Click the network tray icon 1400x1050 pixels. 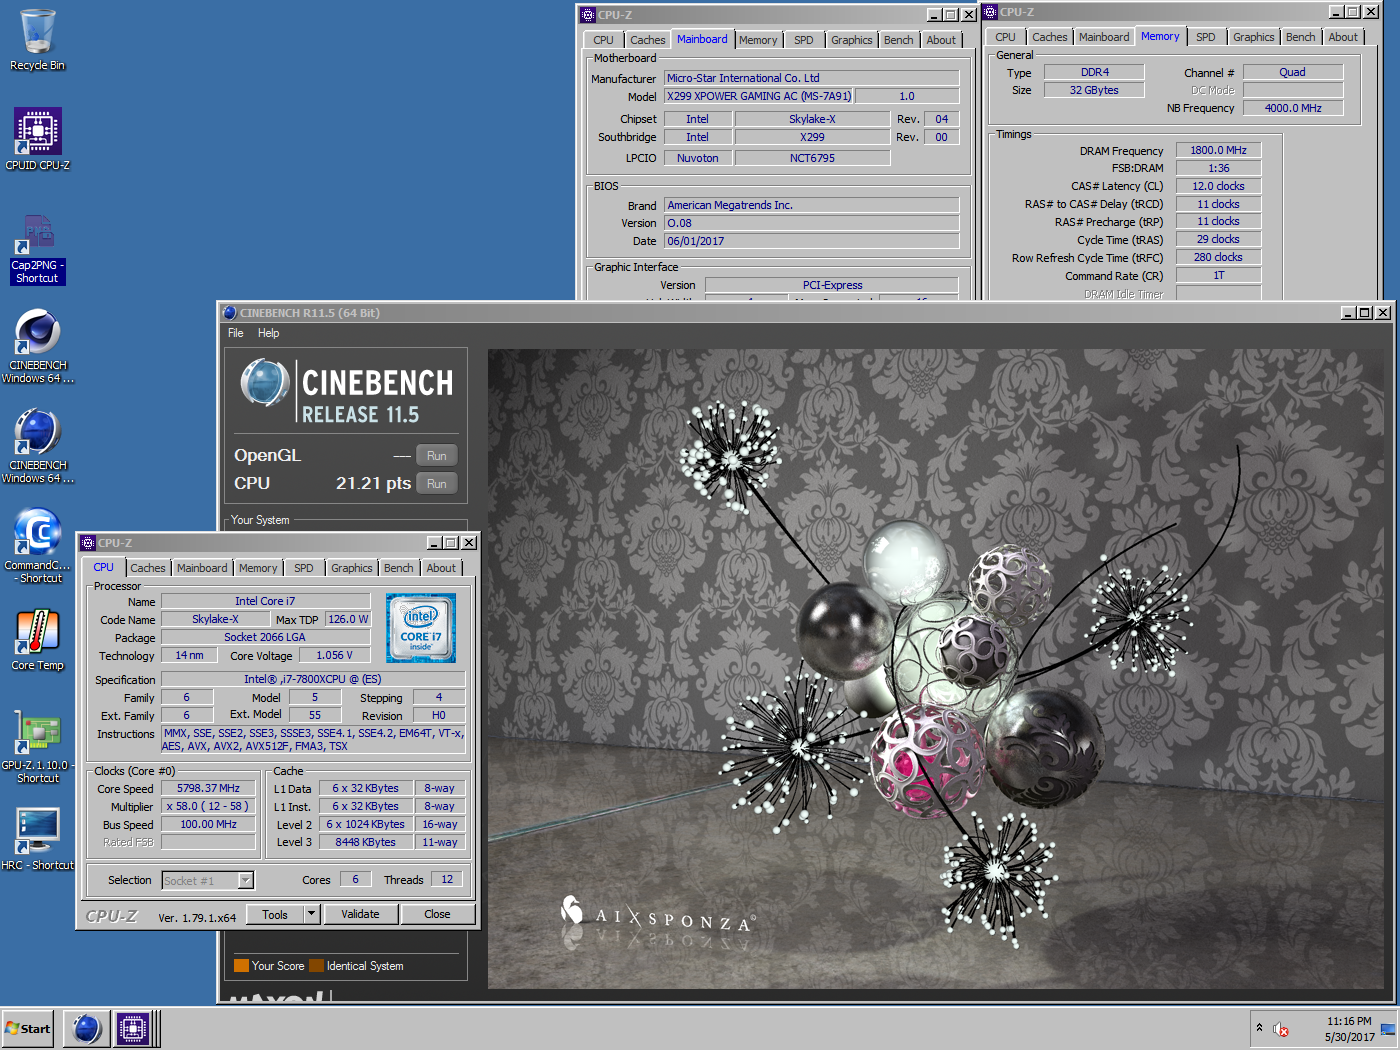click(1387, 1029)
